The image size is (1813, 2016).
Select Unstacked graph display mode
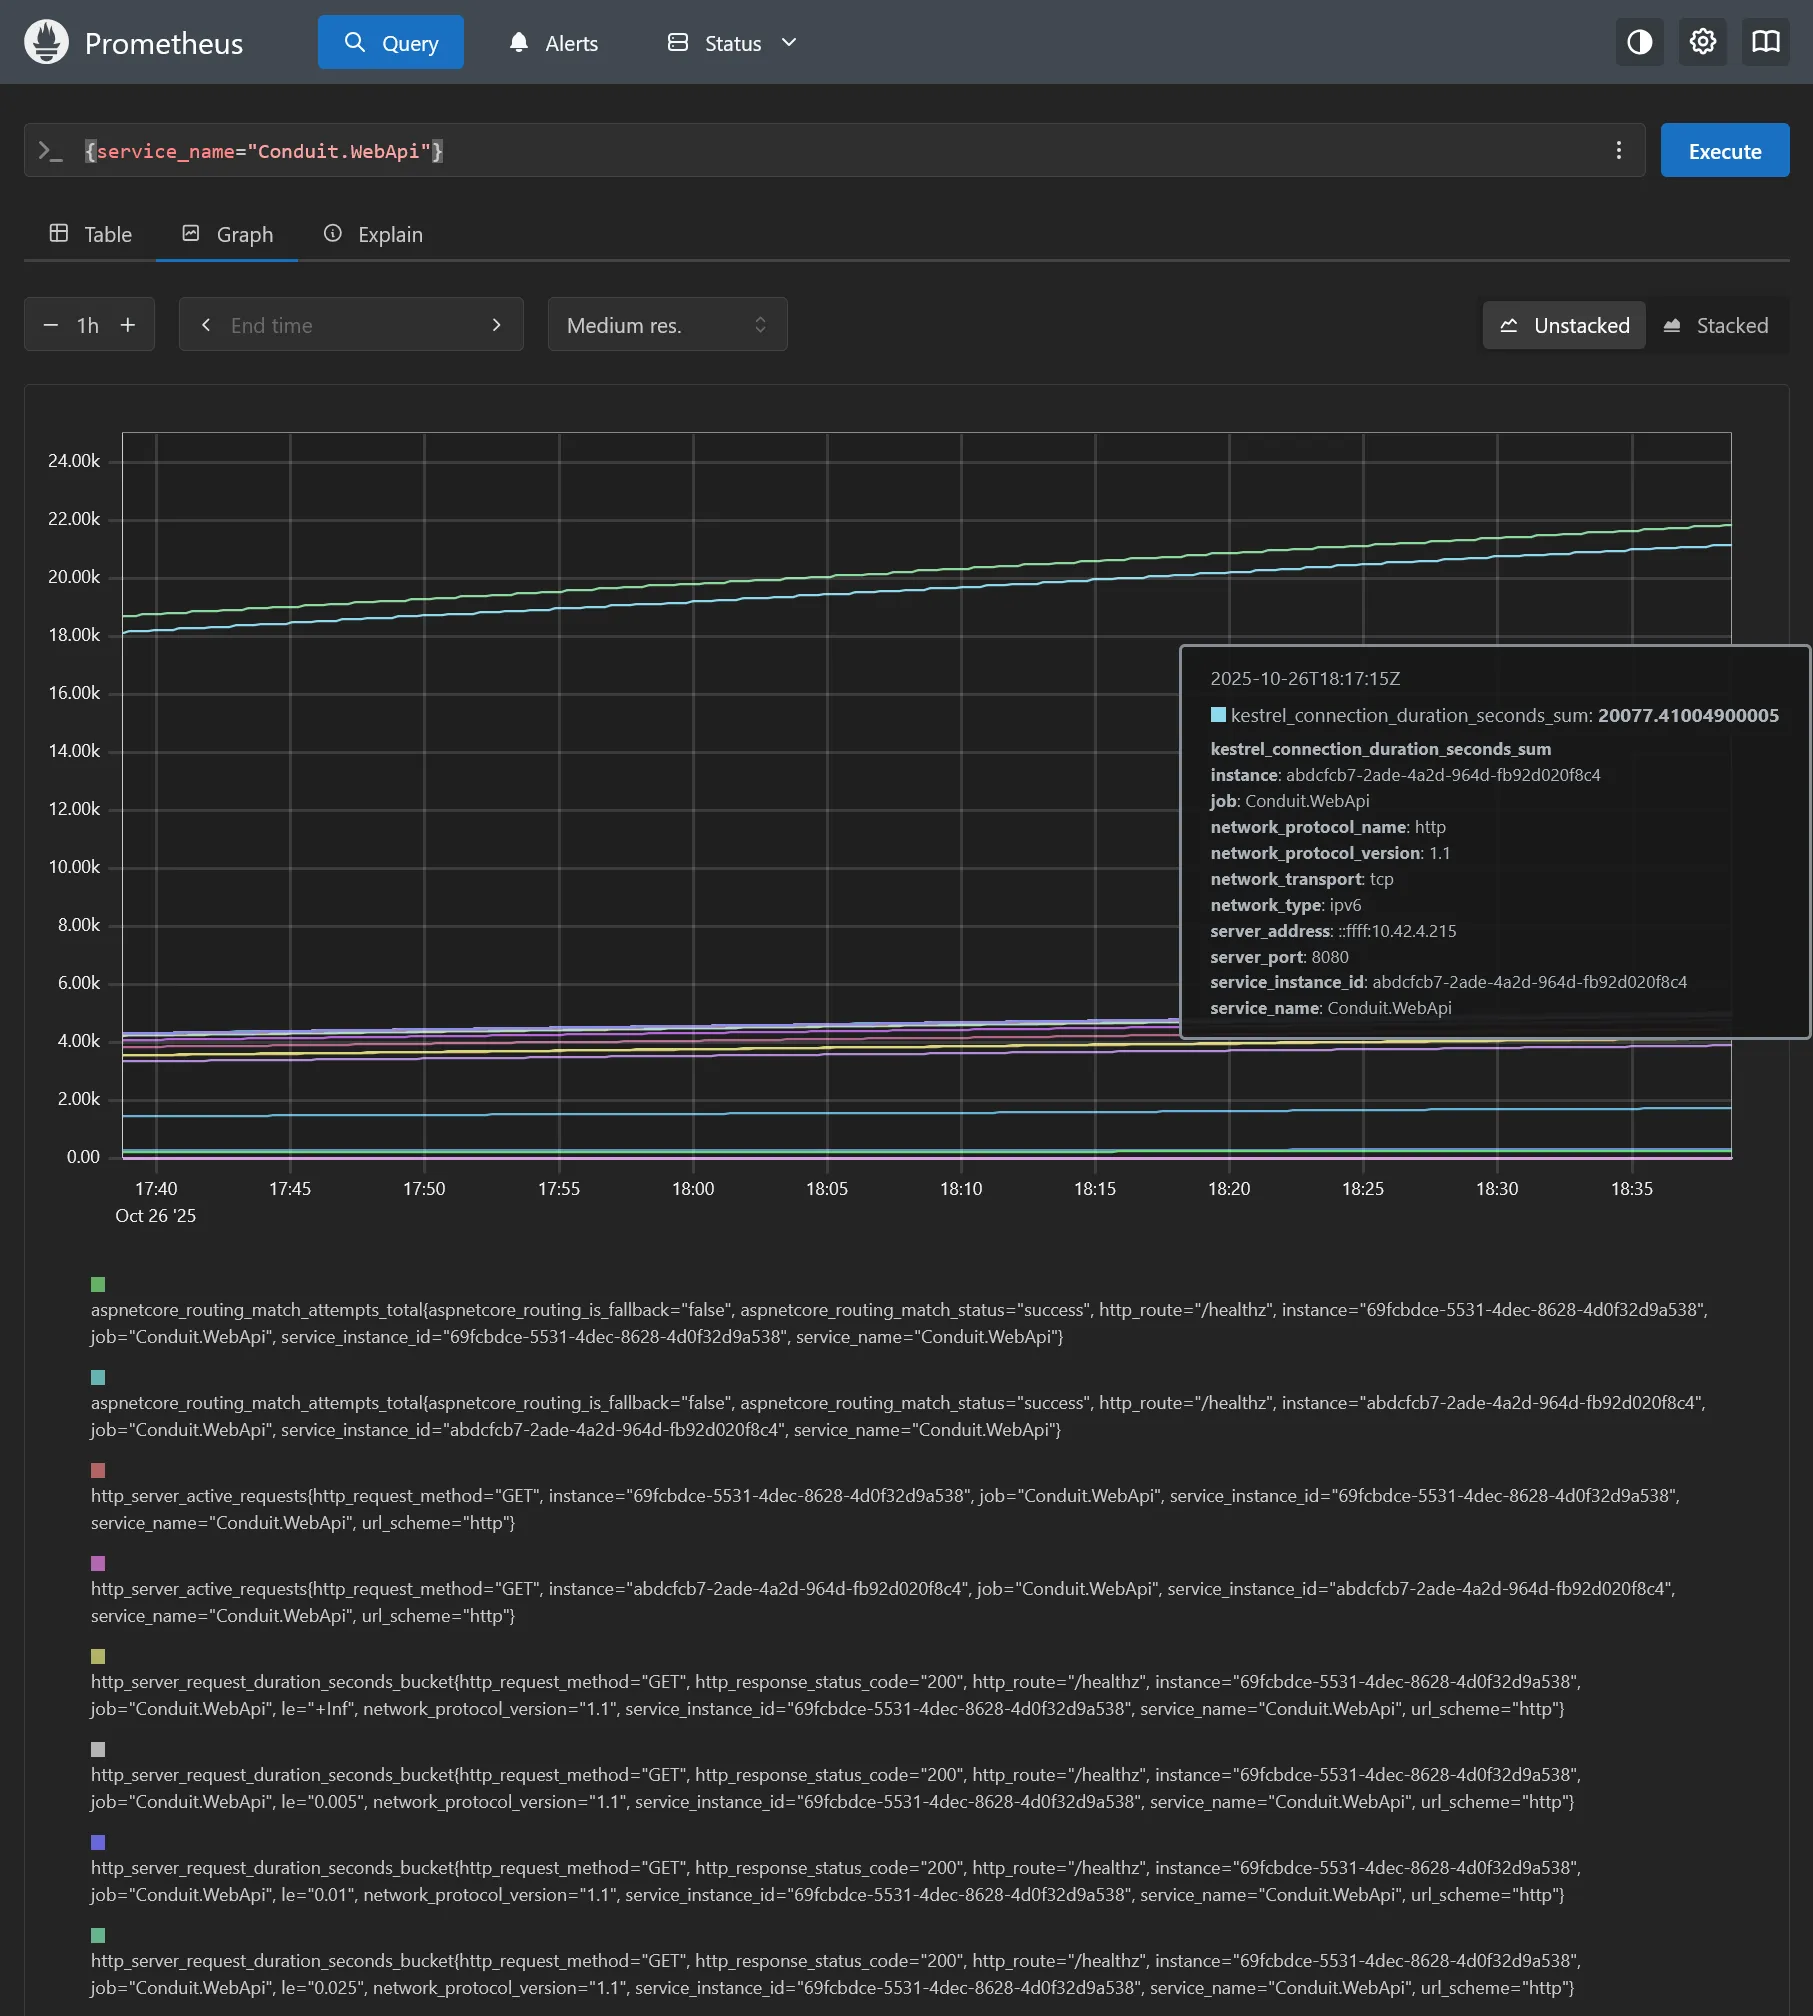(1564, 326)
